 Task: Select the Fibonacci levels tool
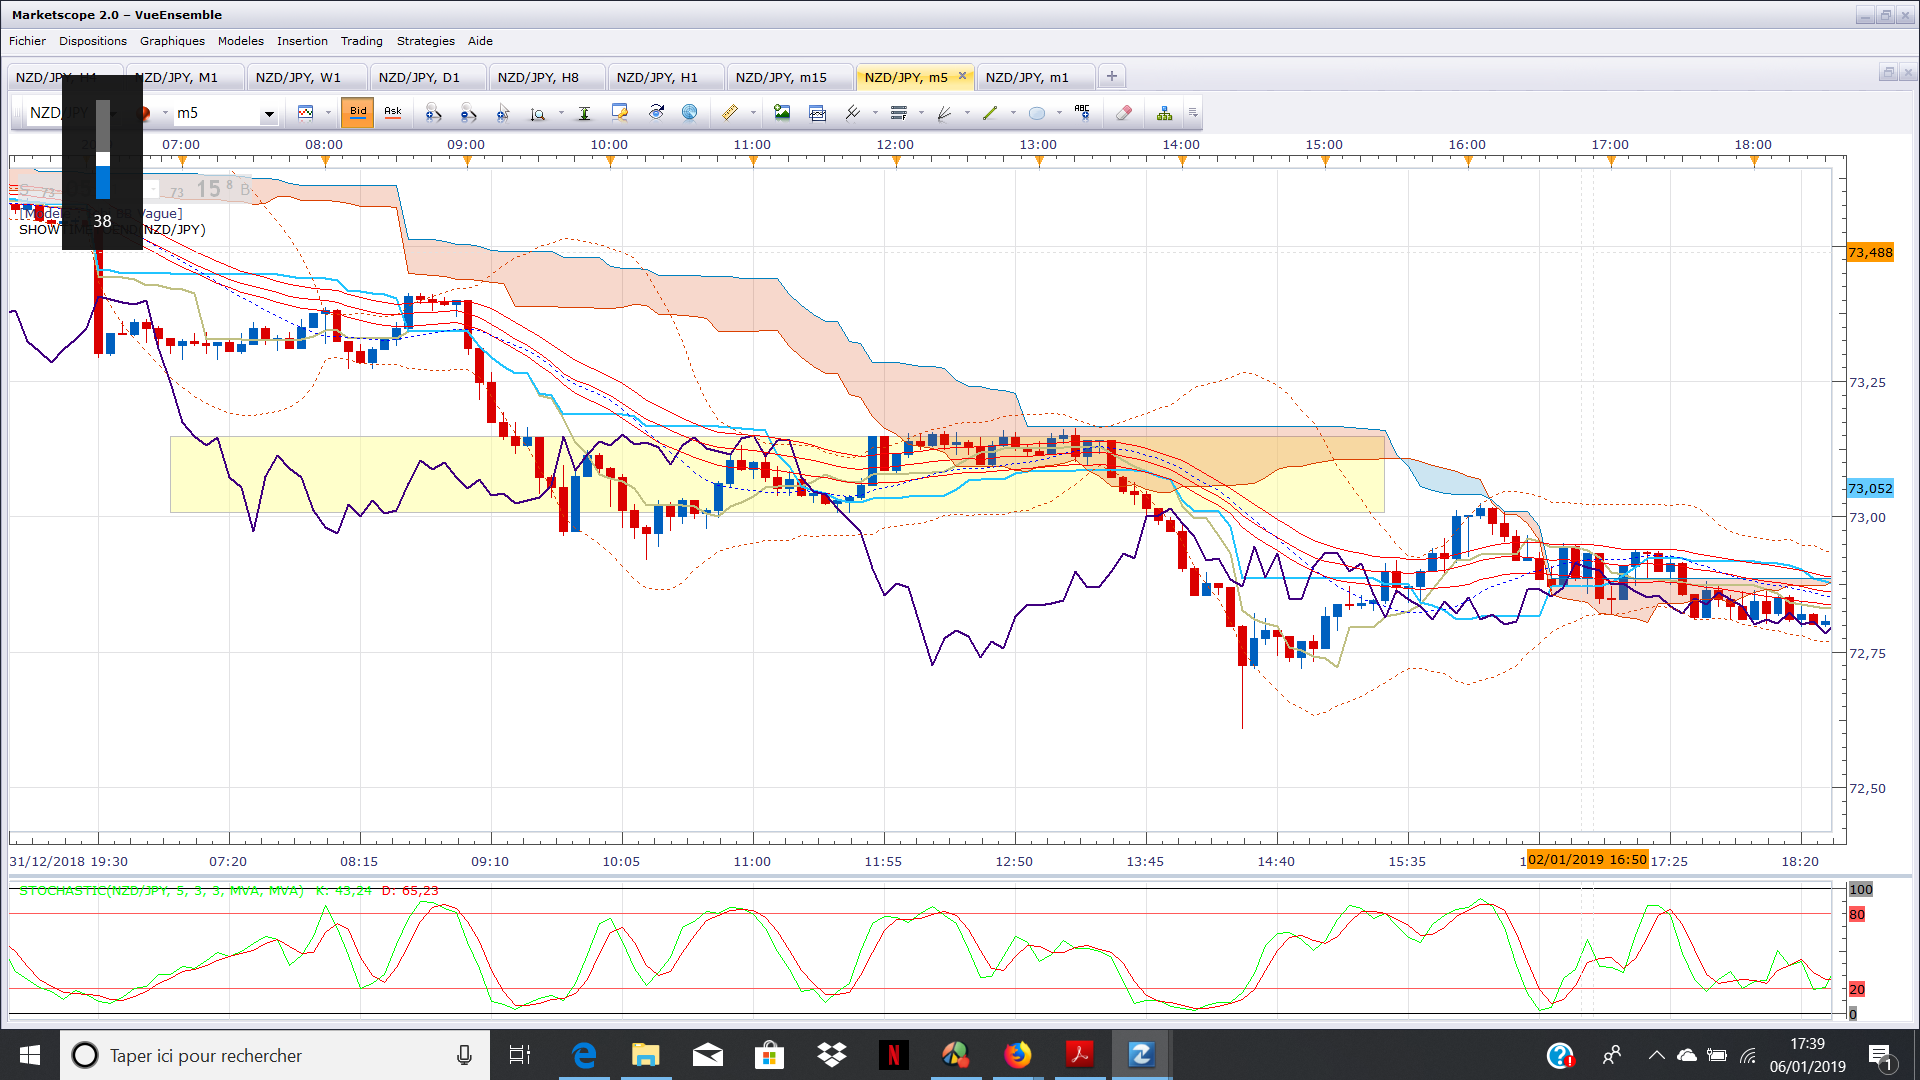tap(898, 113)
